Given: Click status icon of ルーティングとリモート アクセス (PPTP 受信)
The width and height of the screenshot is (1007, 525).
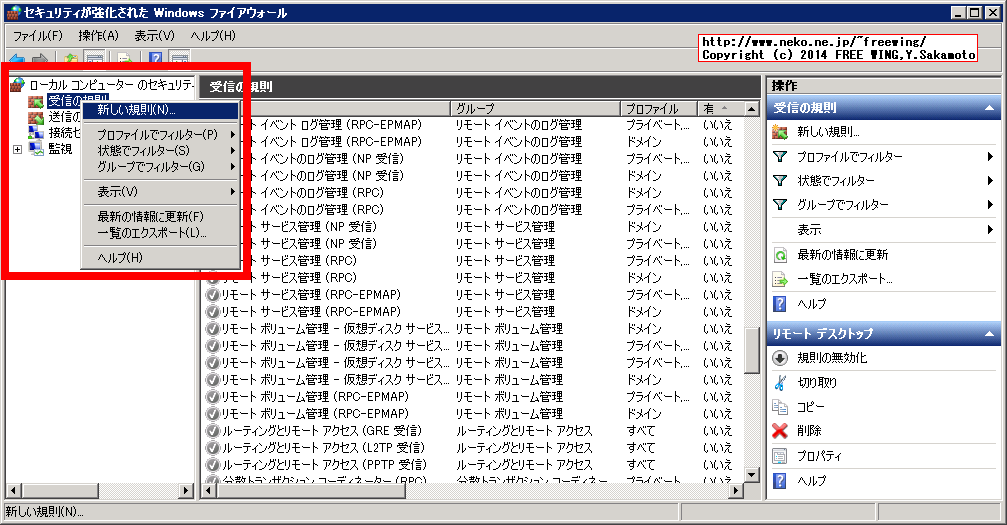Looking at the screenshot, I should pyautogui.click(x=213, y=465).
